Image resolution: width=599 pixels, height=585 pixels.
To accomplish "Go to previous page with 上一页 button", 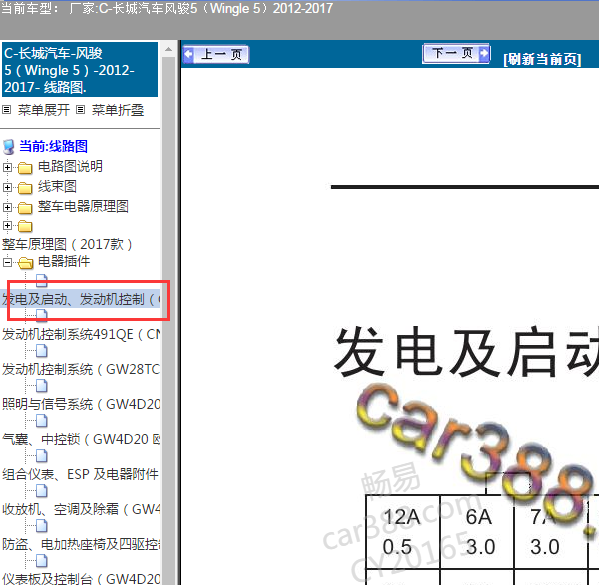I will 216,54.
